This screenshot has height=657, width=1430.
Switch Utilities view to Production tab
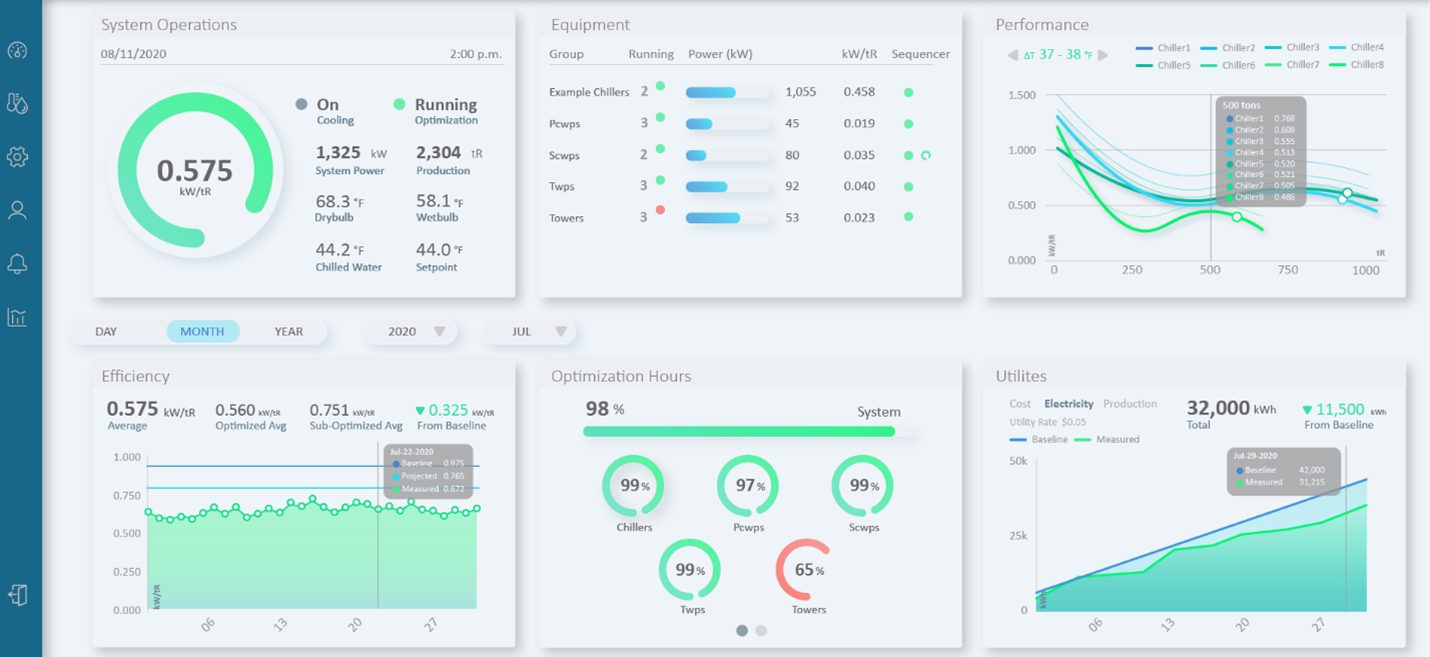click(1130, 404)
